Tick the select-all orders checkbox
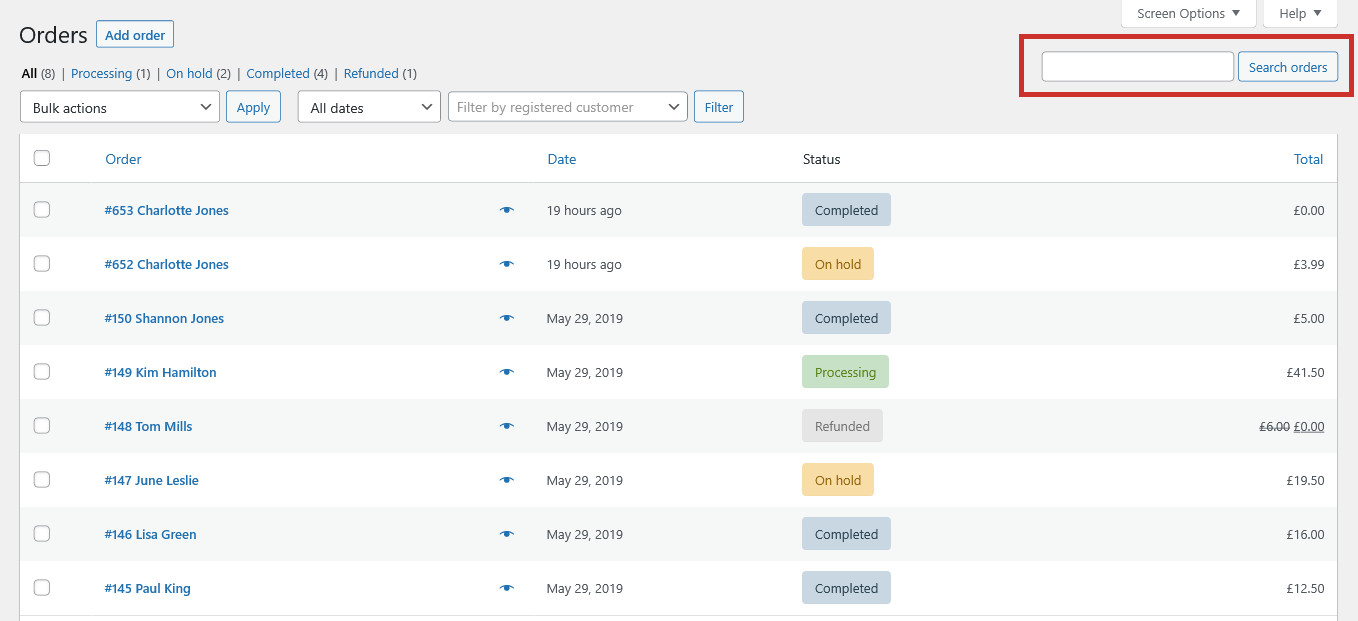Image resolution: width=1358 pixels, height=621 pixels. click(x=42, y=158)
